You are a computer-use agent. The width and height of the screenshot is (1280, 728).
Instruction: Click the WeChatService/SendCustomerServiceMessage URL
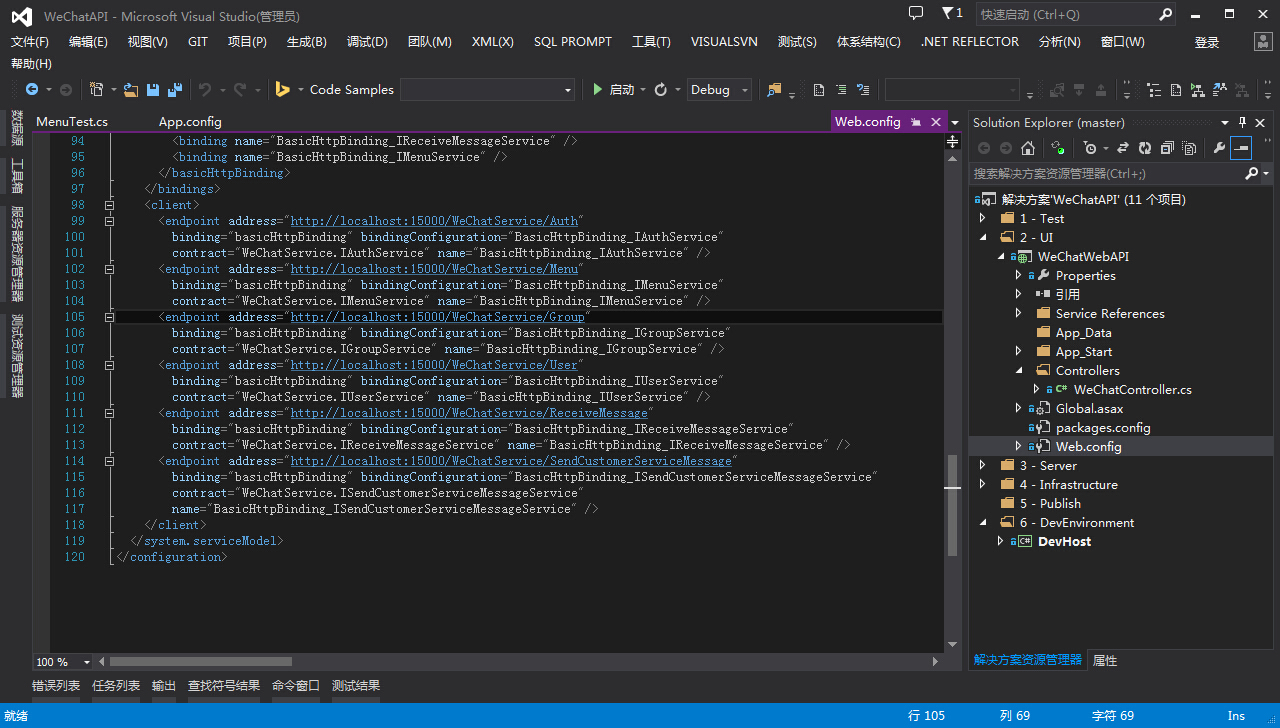511,461
